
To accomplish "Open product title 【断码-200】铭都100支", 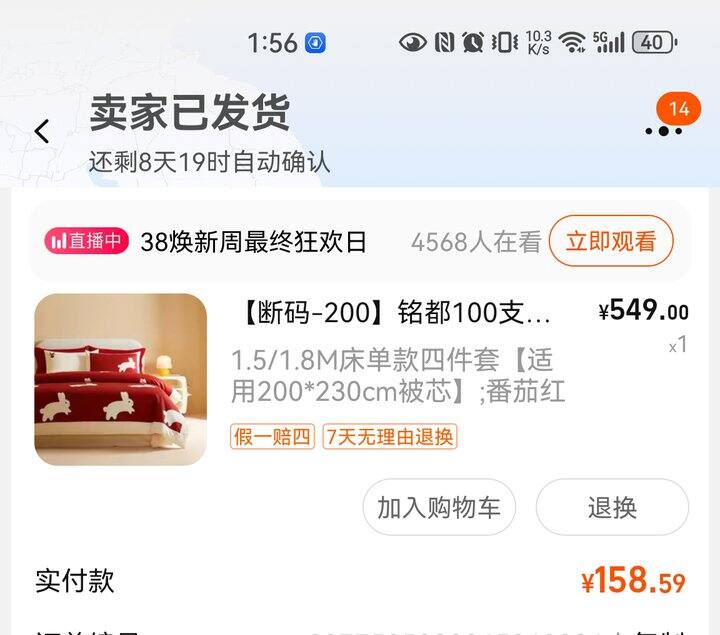I will pos(395,313).
